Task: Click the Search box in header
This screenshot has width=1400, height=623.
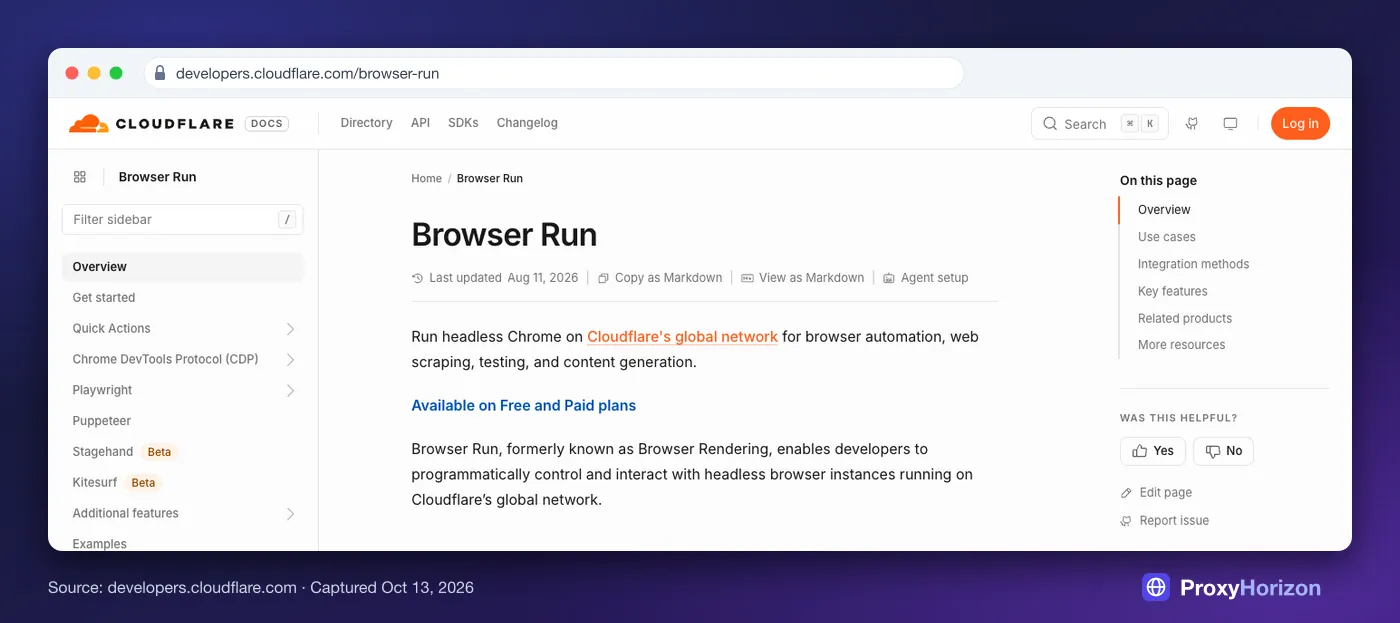Action: tap(1099, 124)
